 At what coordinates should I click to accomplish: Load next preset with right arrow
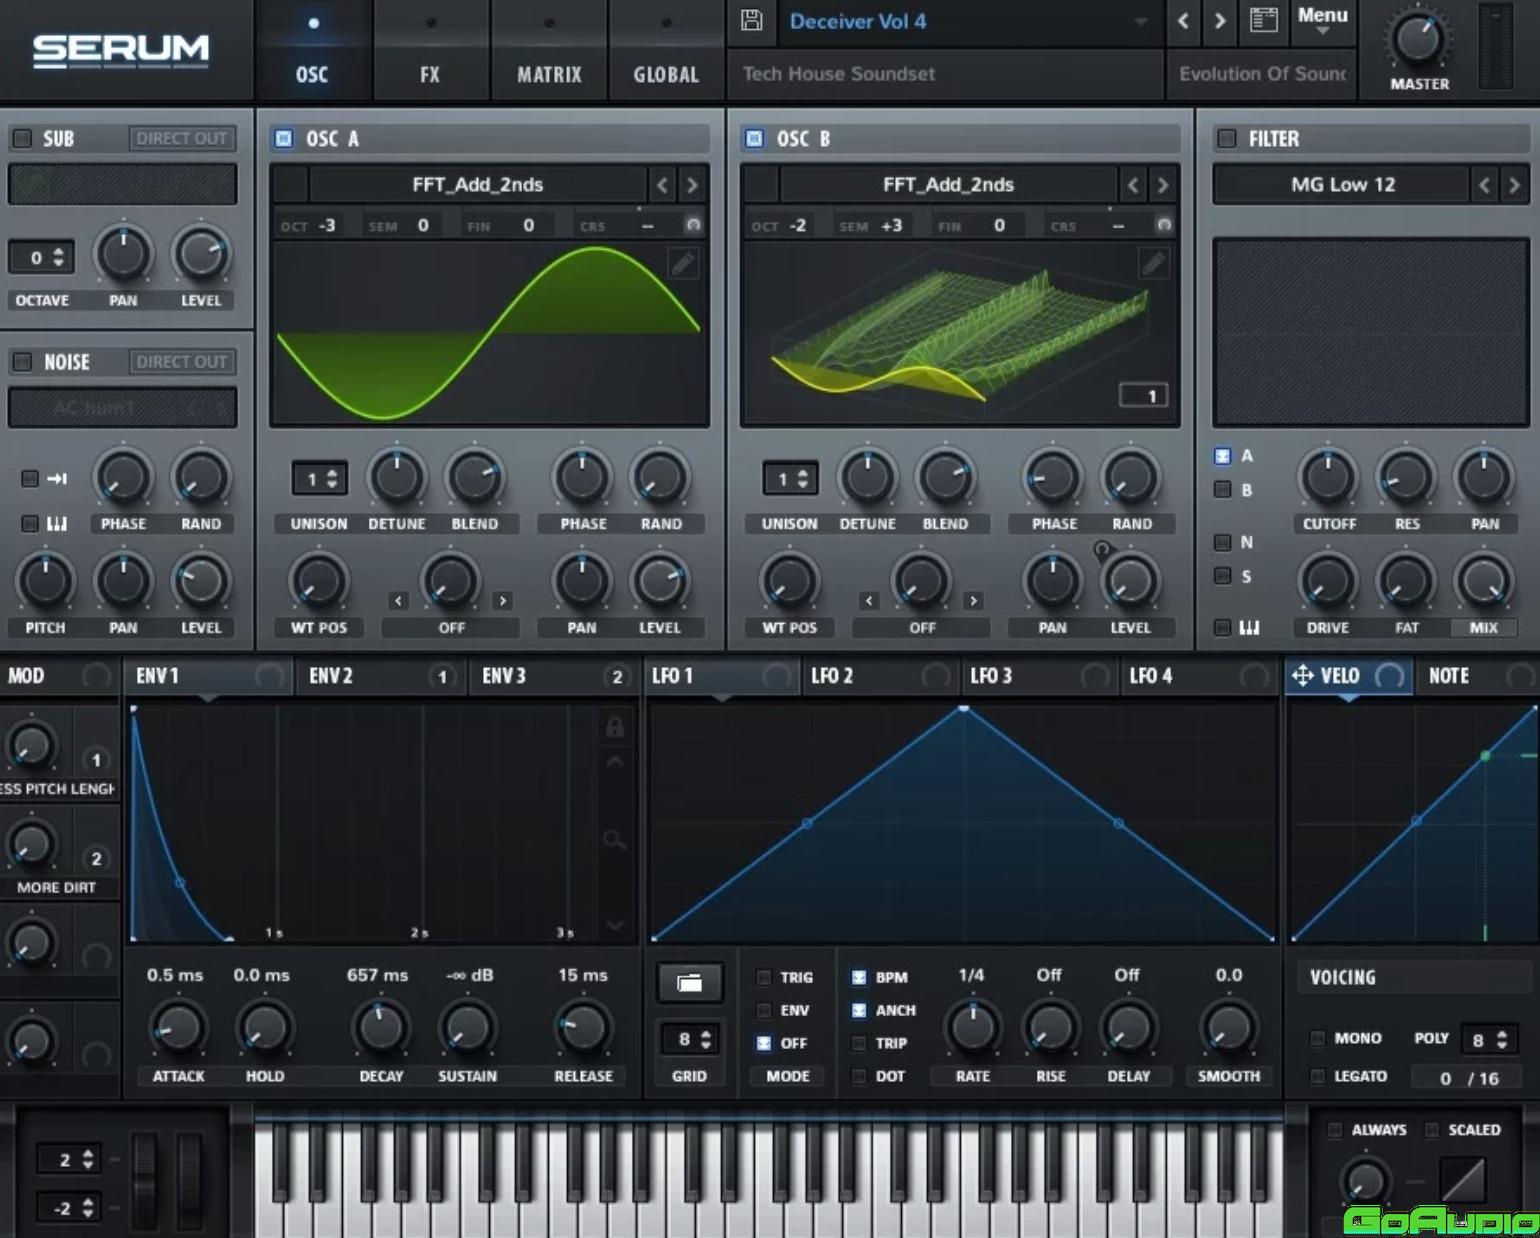(1220, 21)
